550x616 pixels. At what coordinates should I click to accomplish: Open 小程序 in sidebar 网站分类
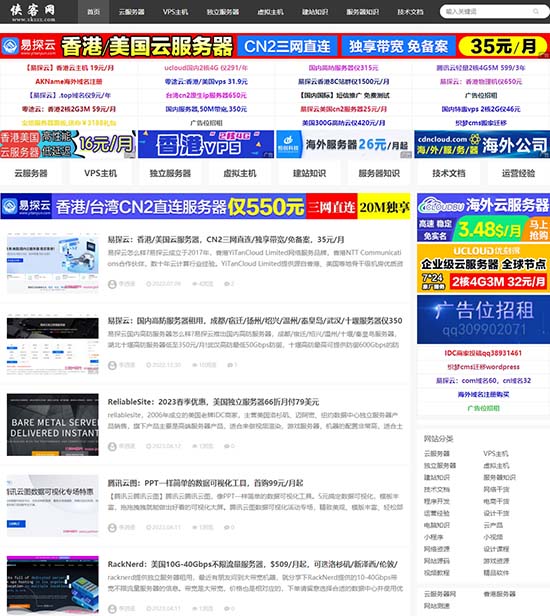coord(433,537)
